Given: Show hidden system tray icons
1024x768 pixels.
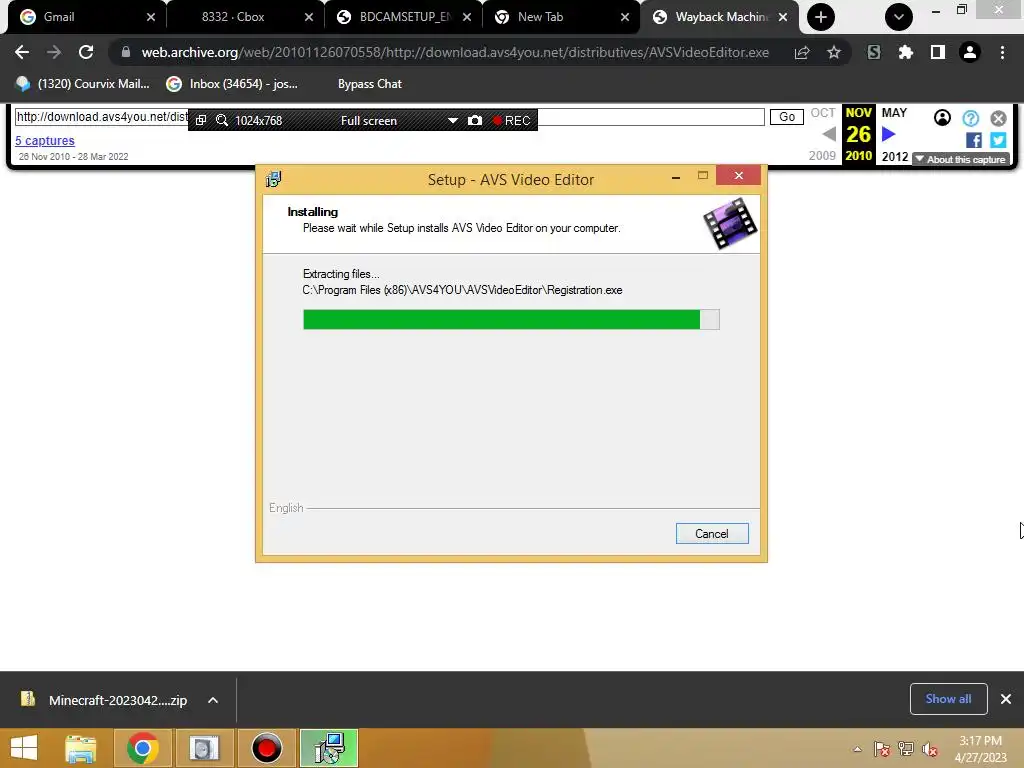Looking at the screenshot, I should (x=857, y=749).
